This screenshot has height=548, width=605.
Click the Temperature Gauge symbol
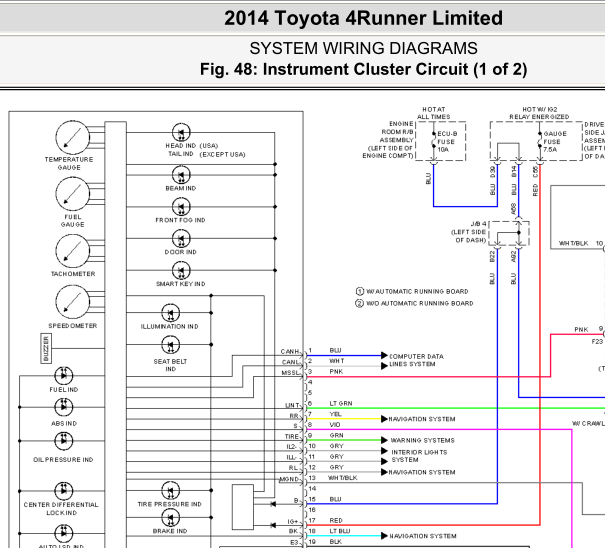73,138
